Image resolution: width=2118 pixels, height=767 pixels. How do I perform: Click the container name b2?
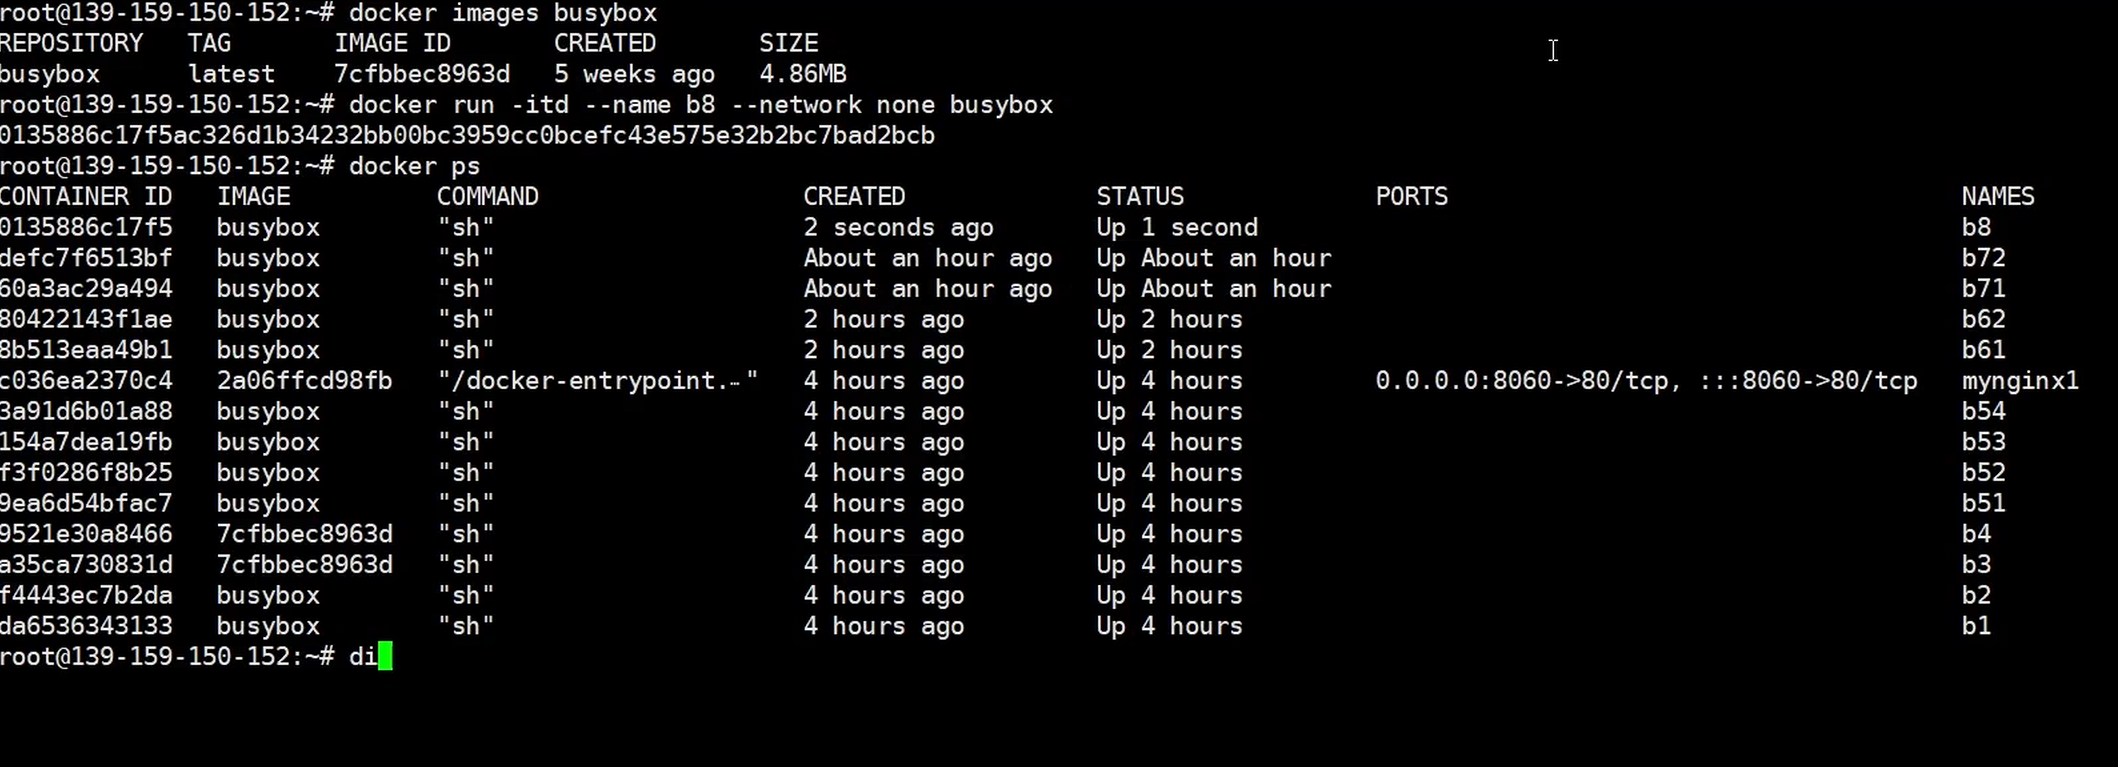pos(1976,595)
